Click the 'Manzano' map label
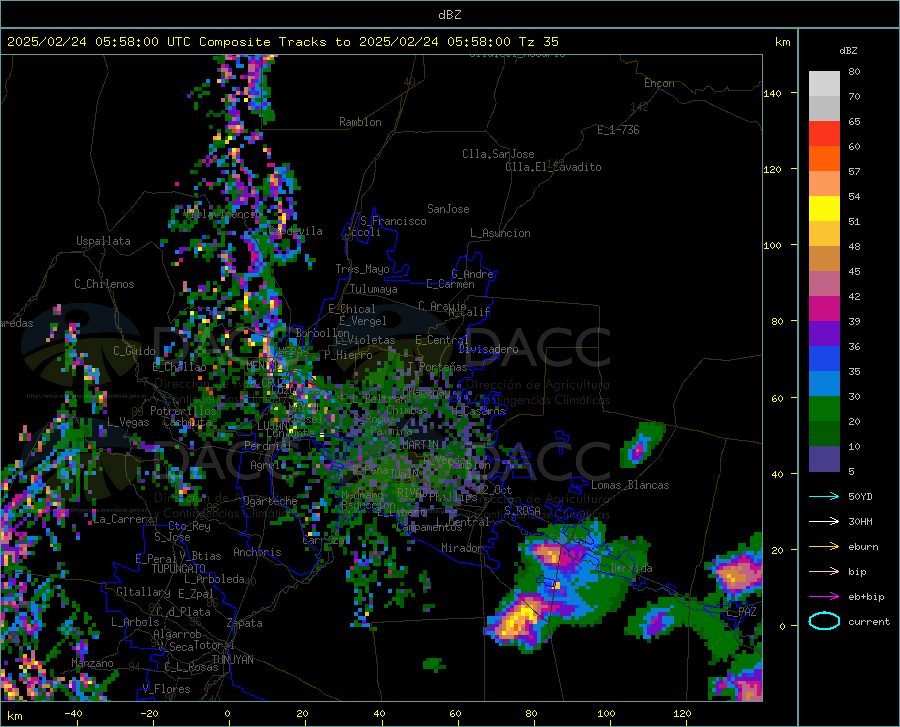900x727 pixels. click(92, 663)
